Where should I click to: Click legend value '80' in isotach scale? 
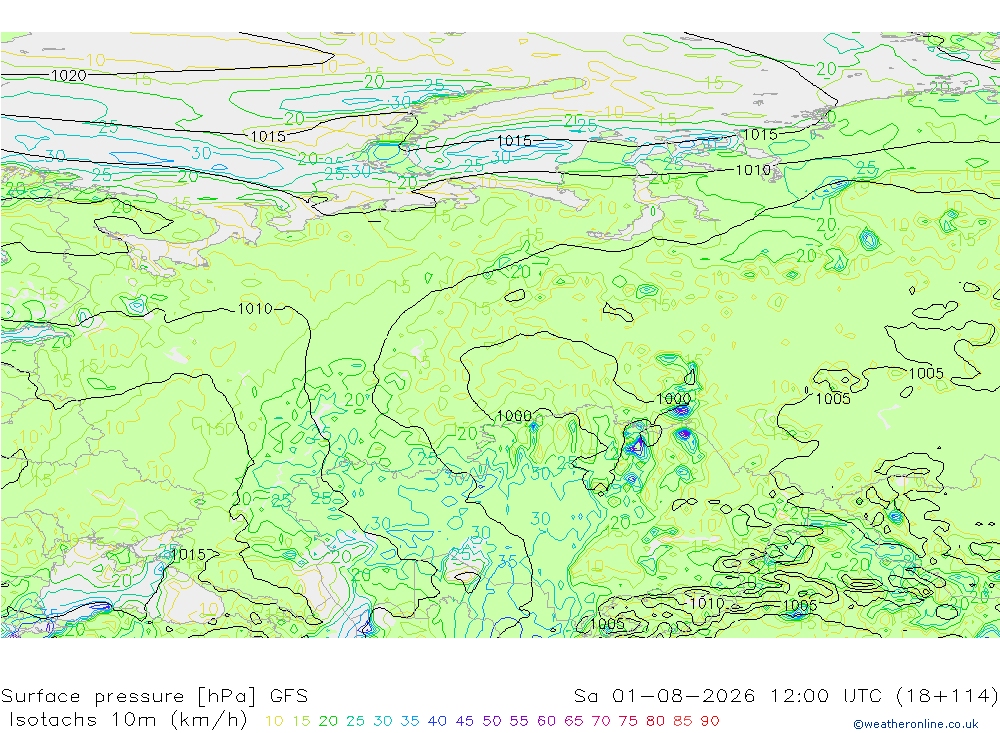(655, 721)
